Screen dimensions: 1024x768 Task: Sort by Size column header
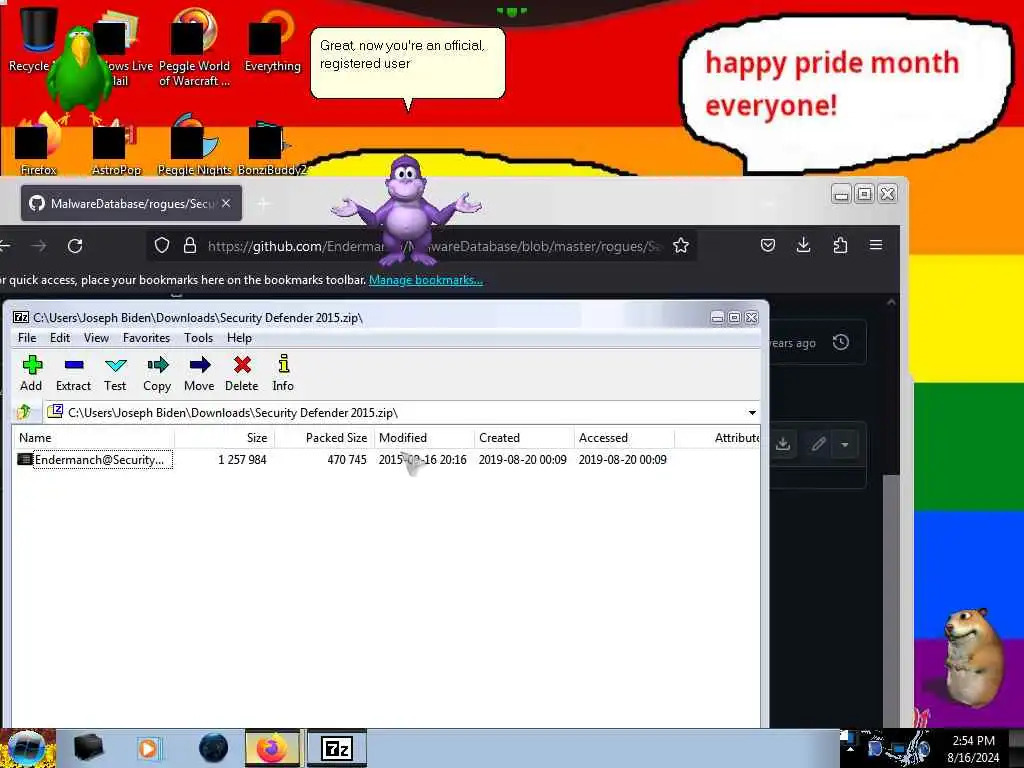point(225,438)
